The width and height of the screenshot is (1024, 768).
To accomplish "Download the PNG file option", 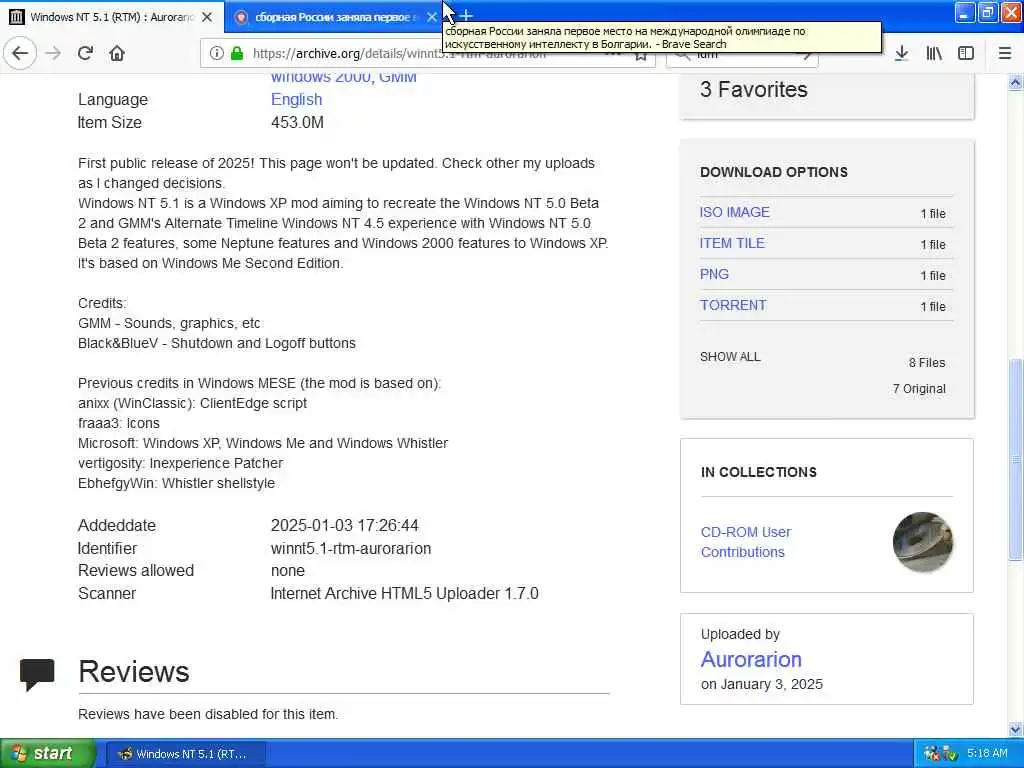I will (x=714, y=274).
